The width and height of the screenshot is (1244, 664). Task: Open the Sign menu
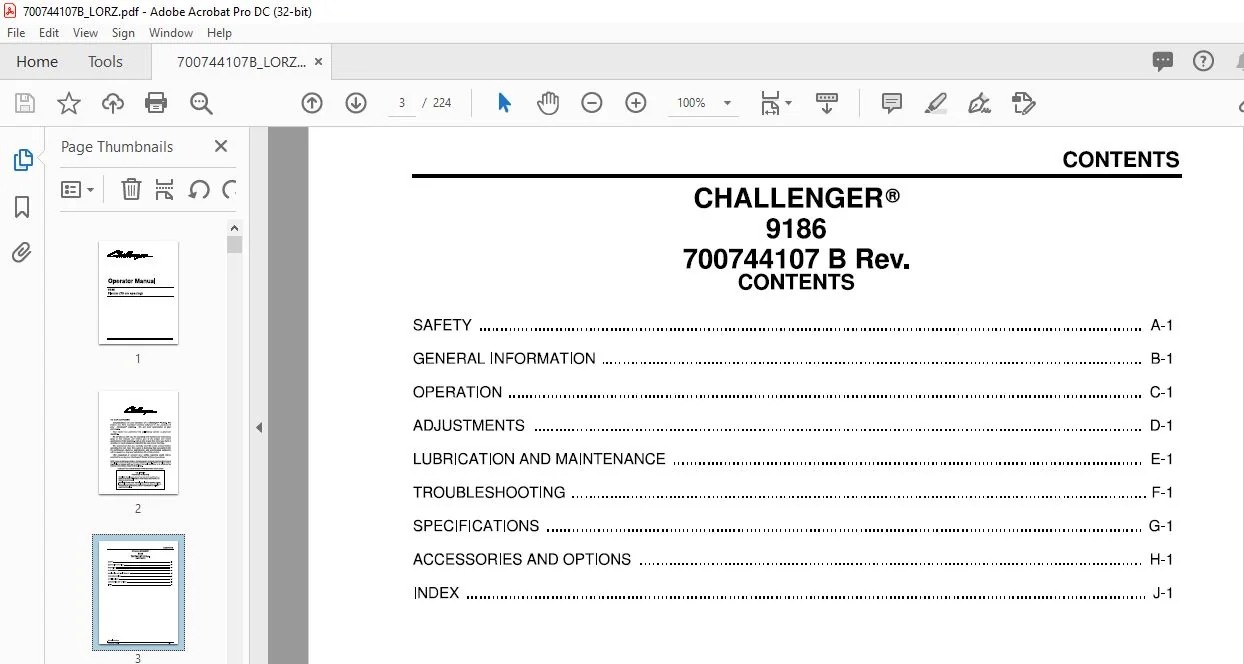pyautogui.click(x=123, y=33)
